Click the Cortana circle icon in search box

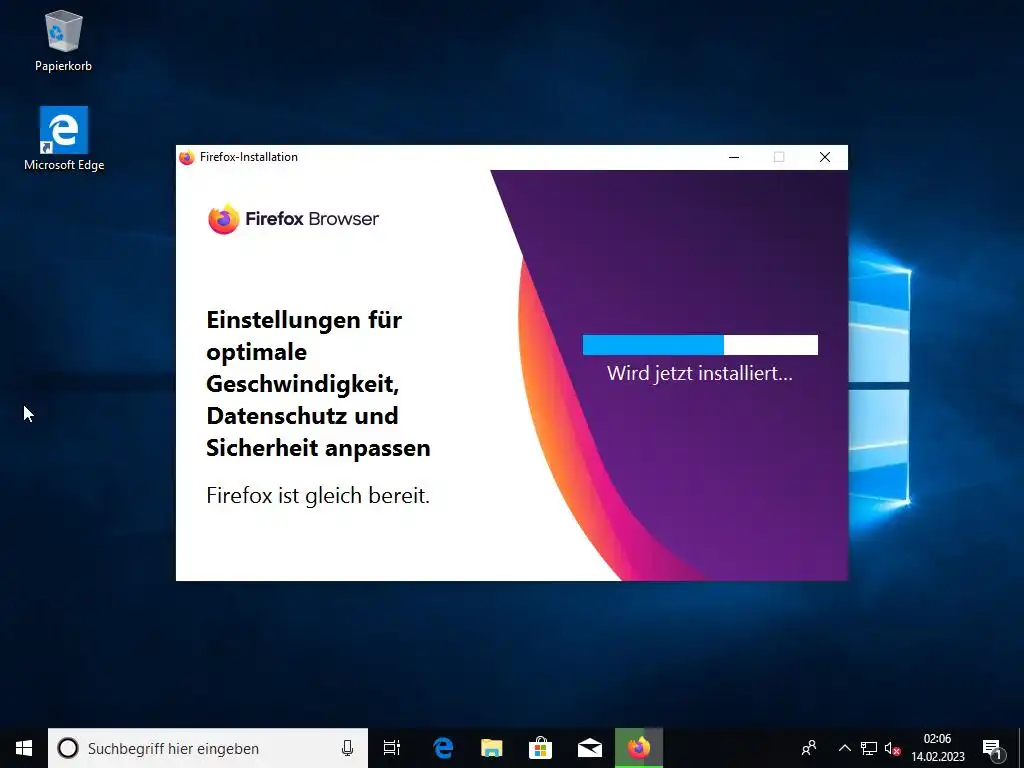[x=68, y=748]
